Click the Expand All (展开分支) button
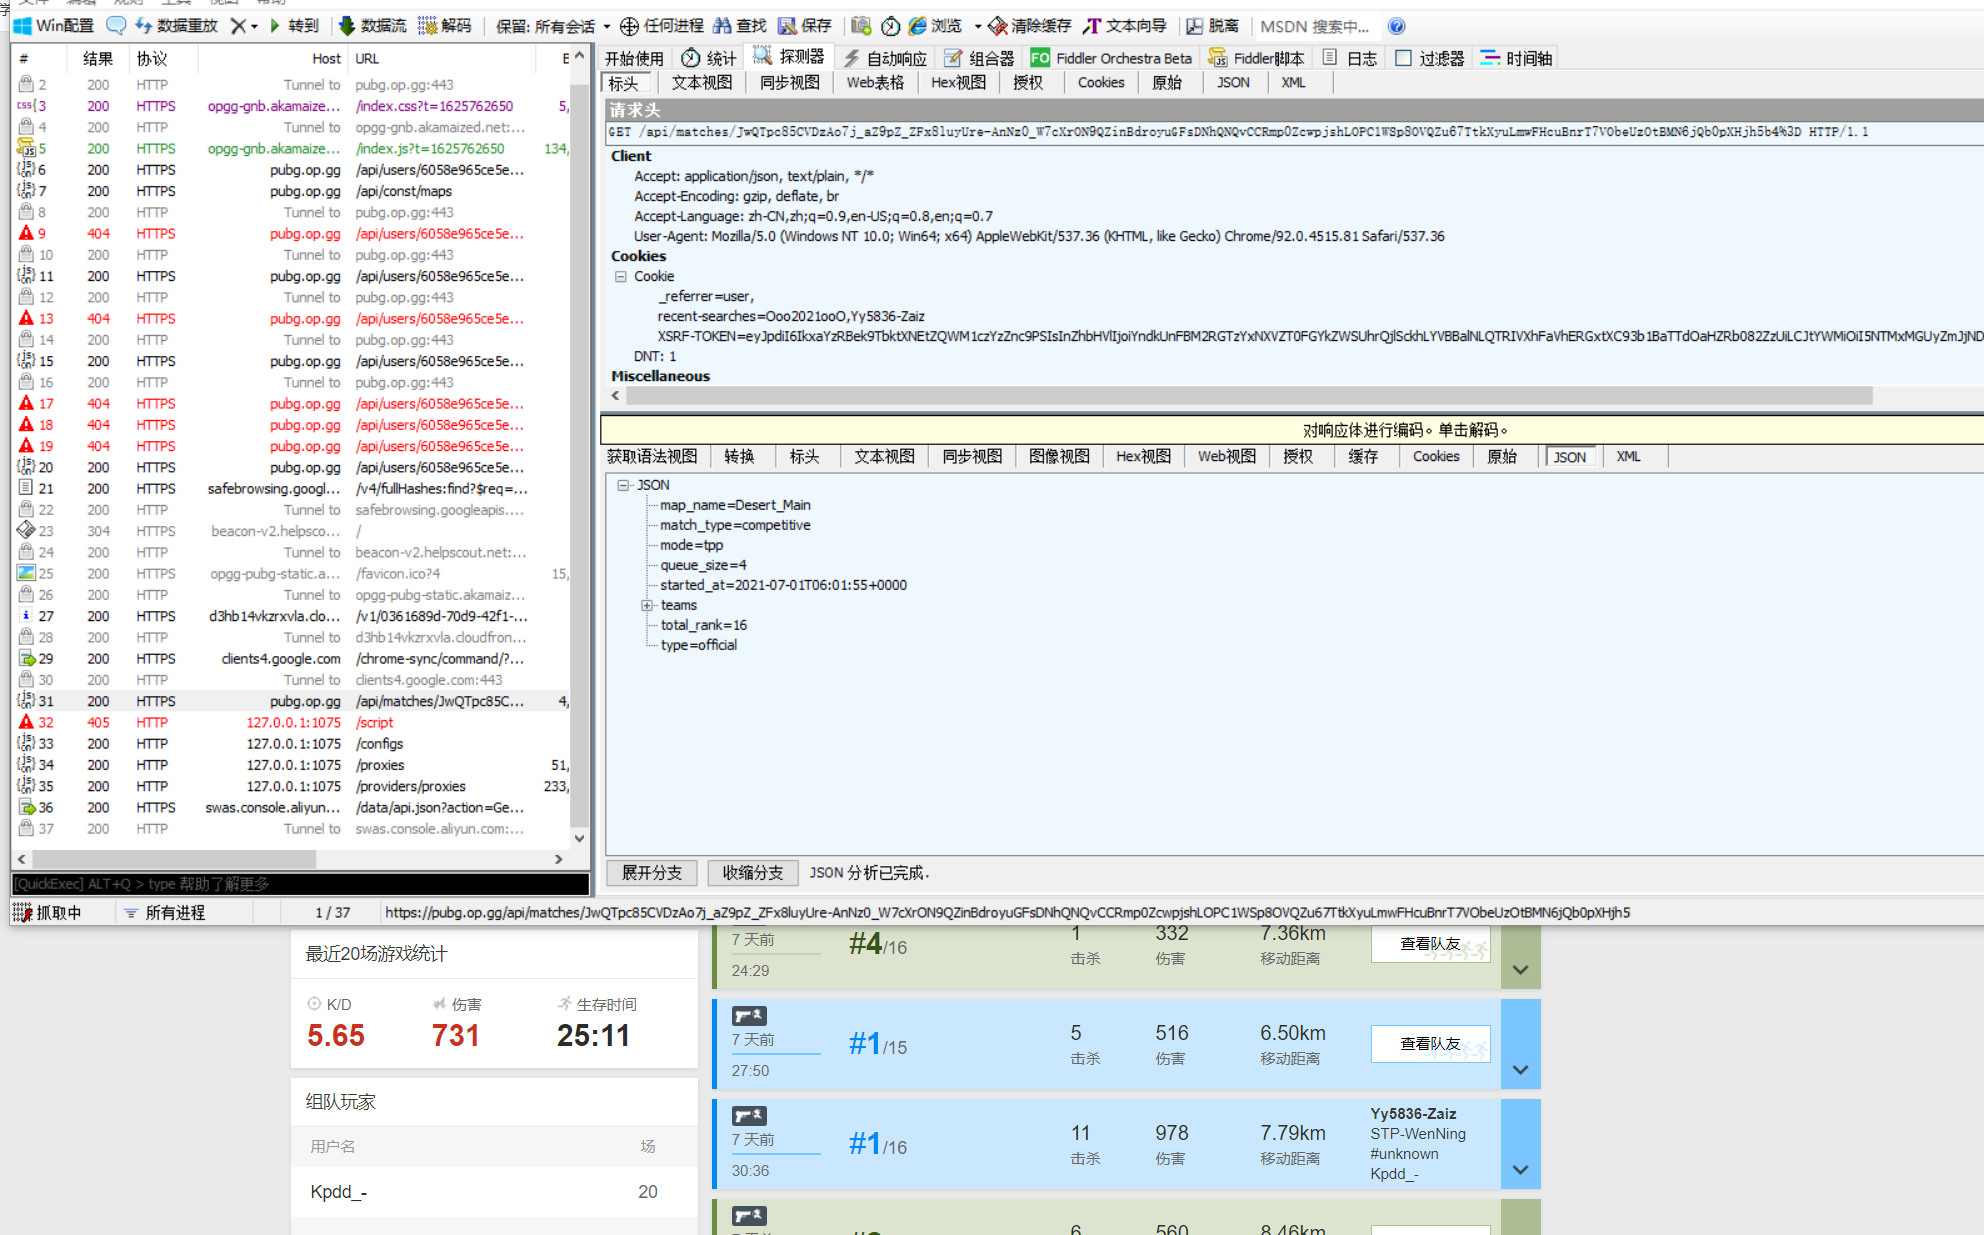 [x=652, y=872]
